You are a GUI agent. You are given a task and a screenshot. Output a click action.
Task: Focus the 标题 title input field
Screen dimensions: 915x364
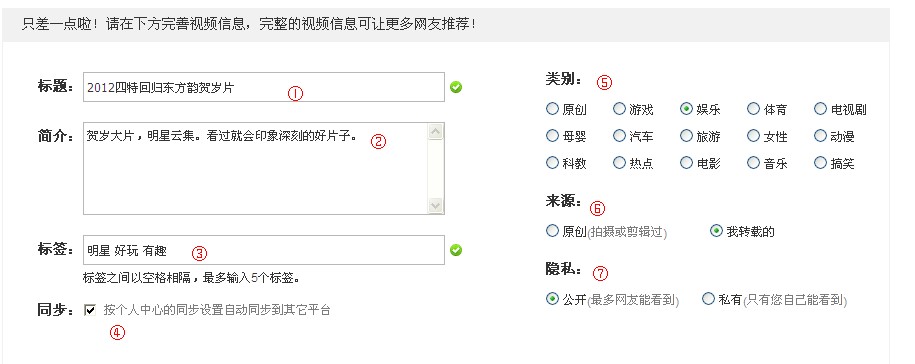[264, 87]
